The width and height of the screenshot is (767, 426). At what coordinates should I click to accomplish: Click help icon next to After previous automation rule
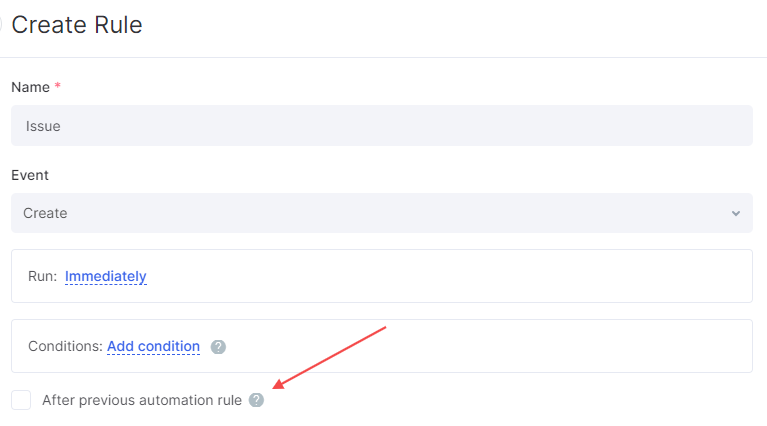[x=256, y=400]
